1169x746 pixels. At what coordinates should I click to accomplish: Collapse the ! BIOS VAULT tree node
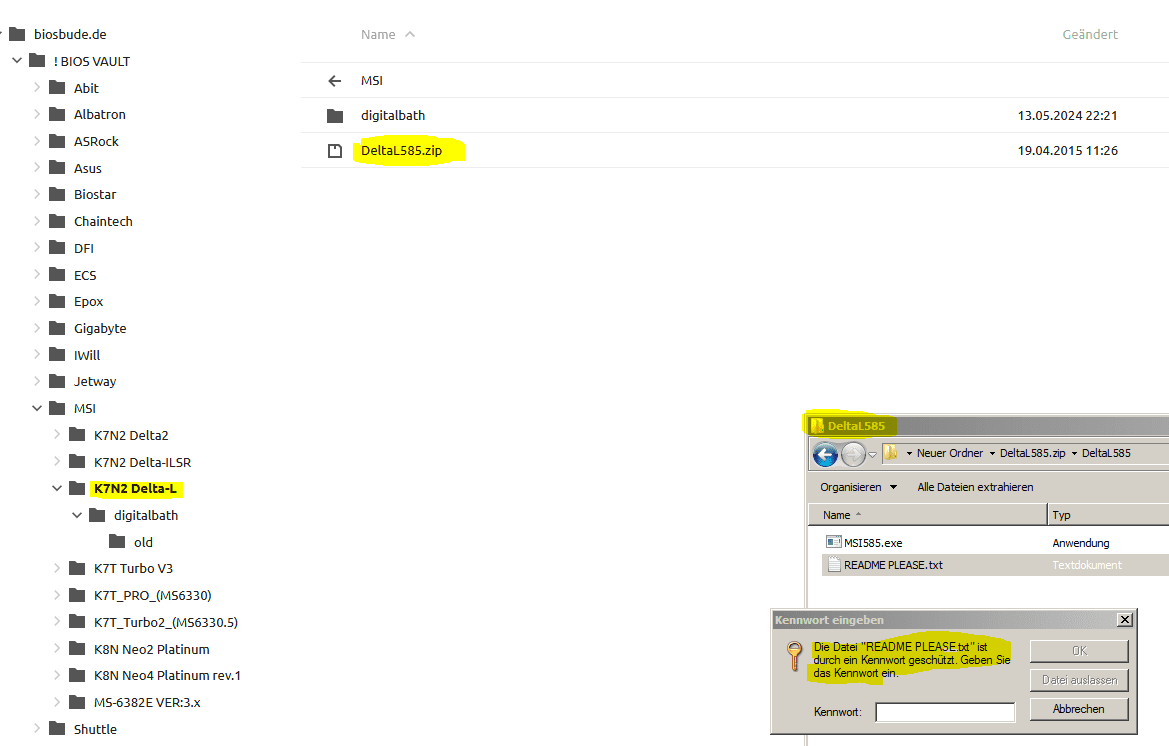(17, 60)
